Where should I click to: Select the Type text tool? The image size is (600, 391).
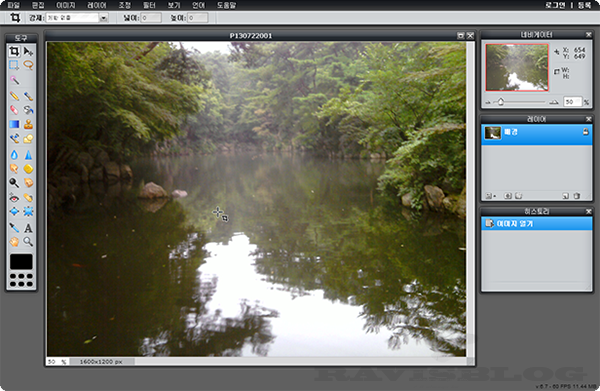pos(28,228)
